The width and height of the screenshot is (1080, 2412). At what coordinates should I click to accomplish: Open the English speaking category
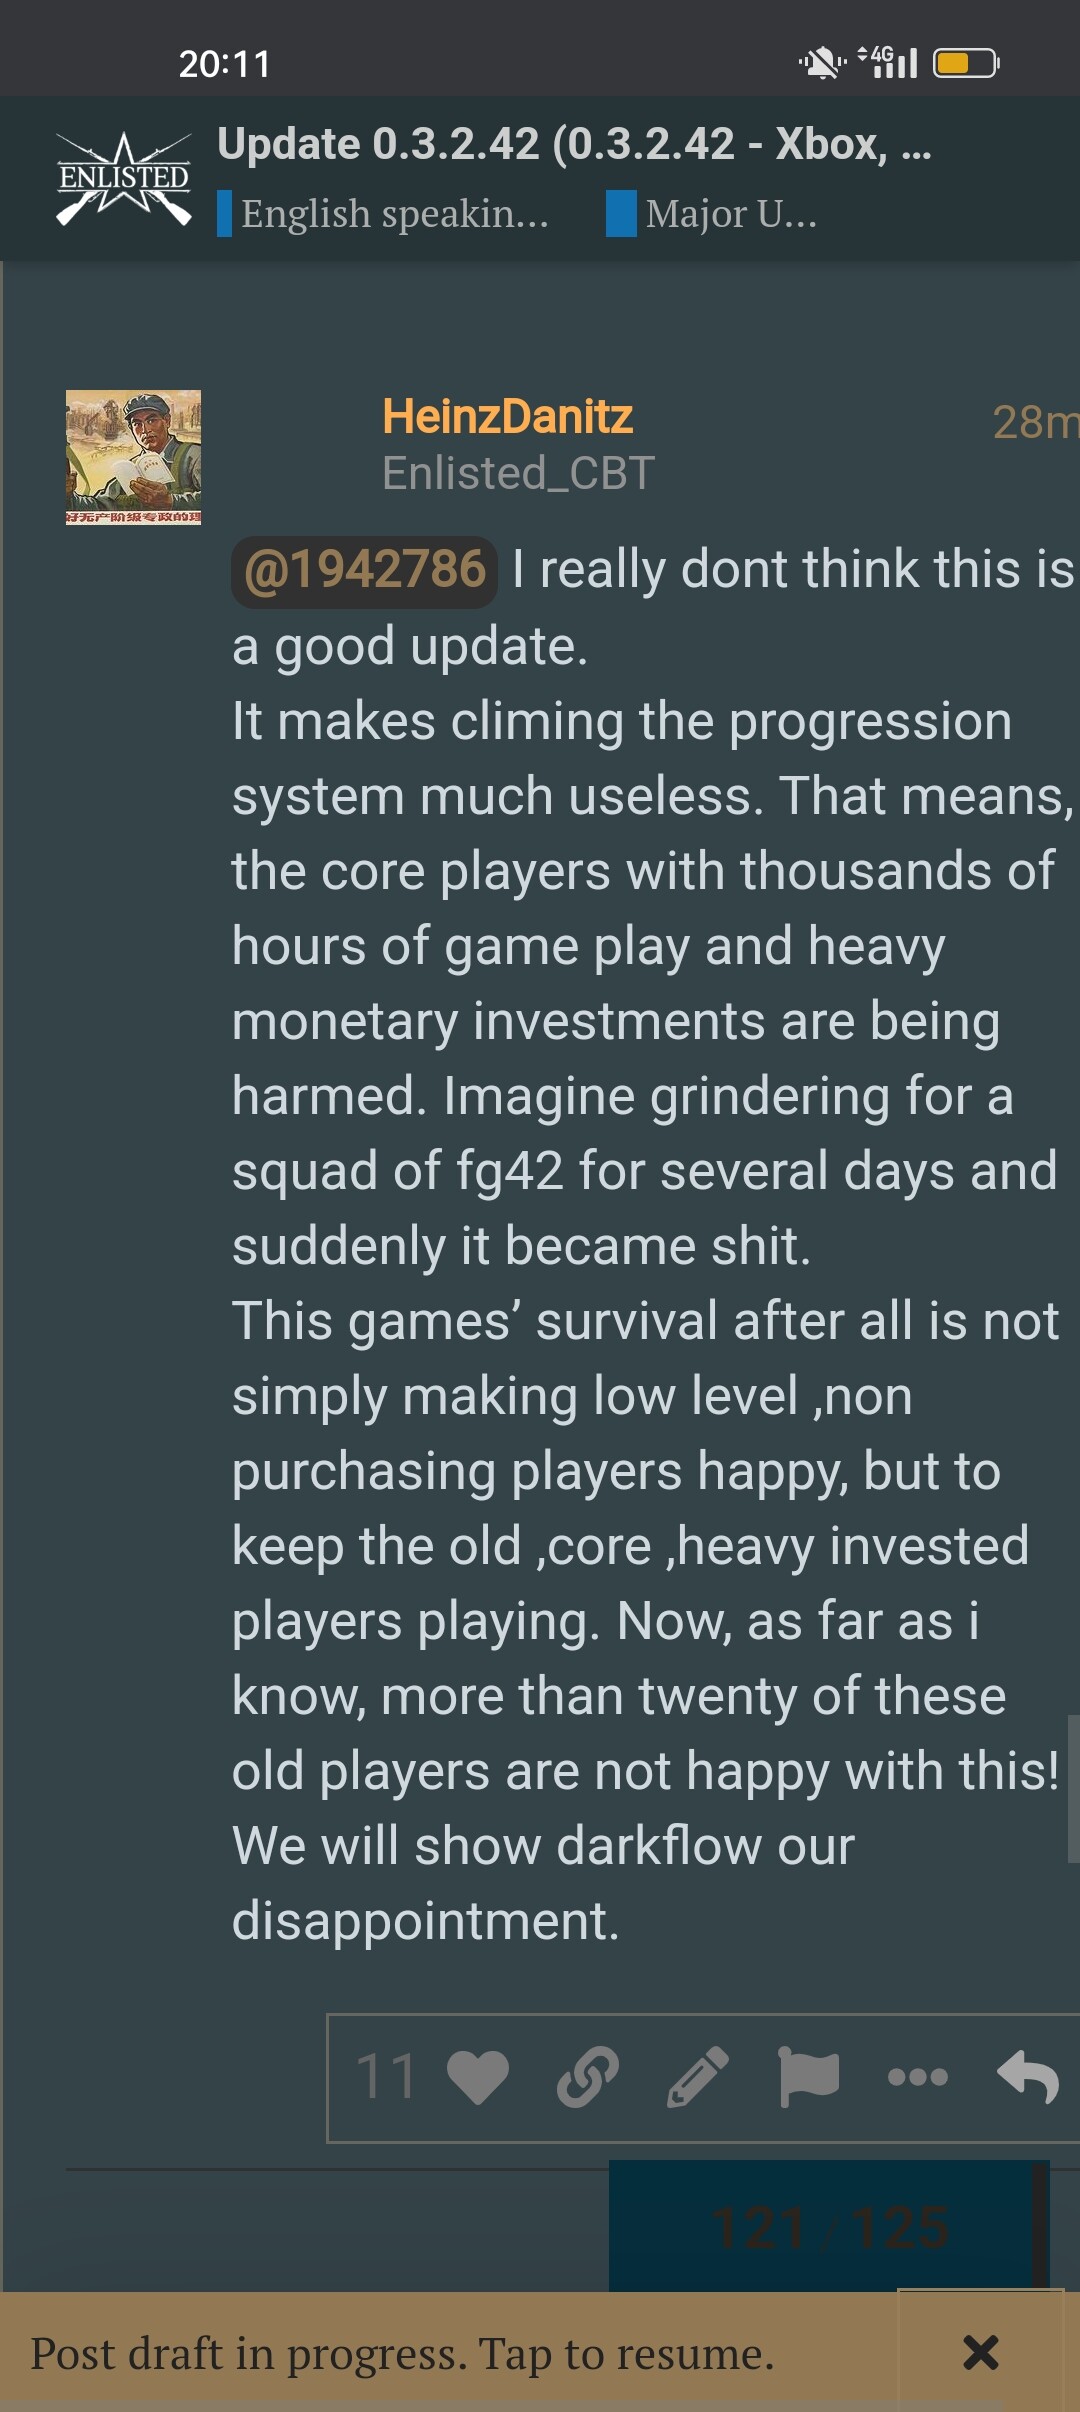coord(394,213)
